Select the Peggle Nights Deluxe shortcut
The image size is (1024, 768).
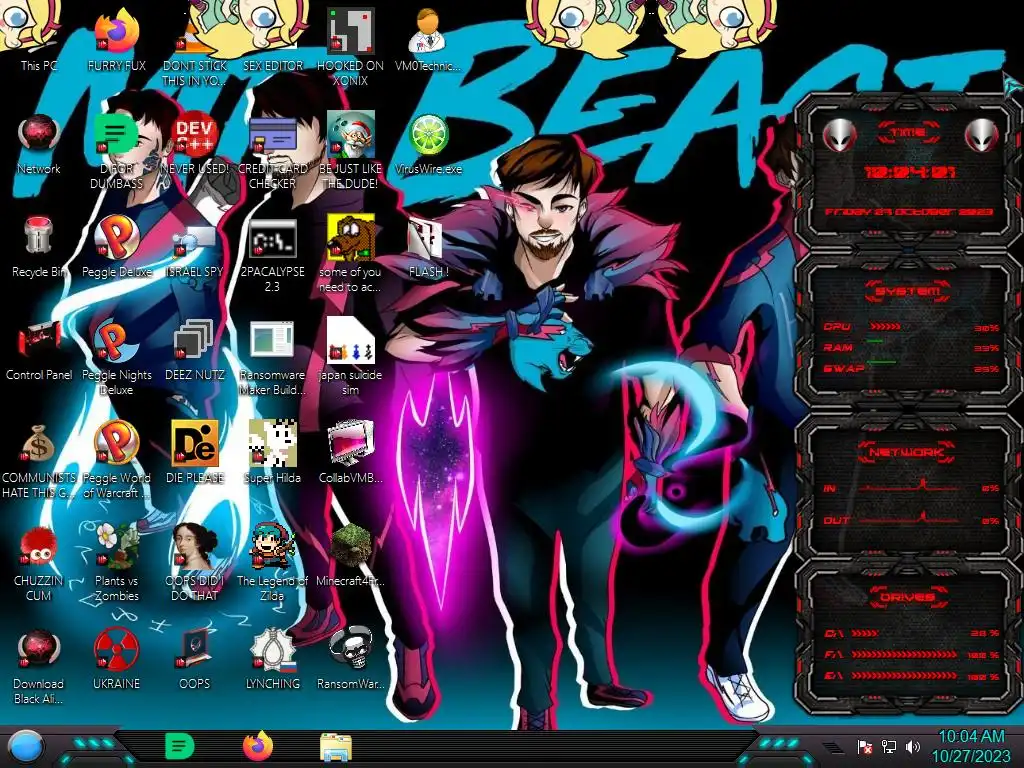coord(116,358)
